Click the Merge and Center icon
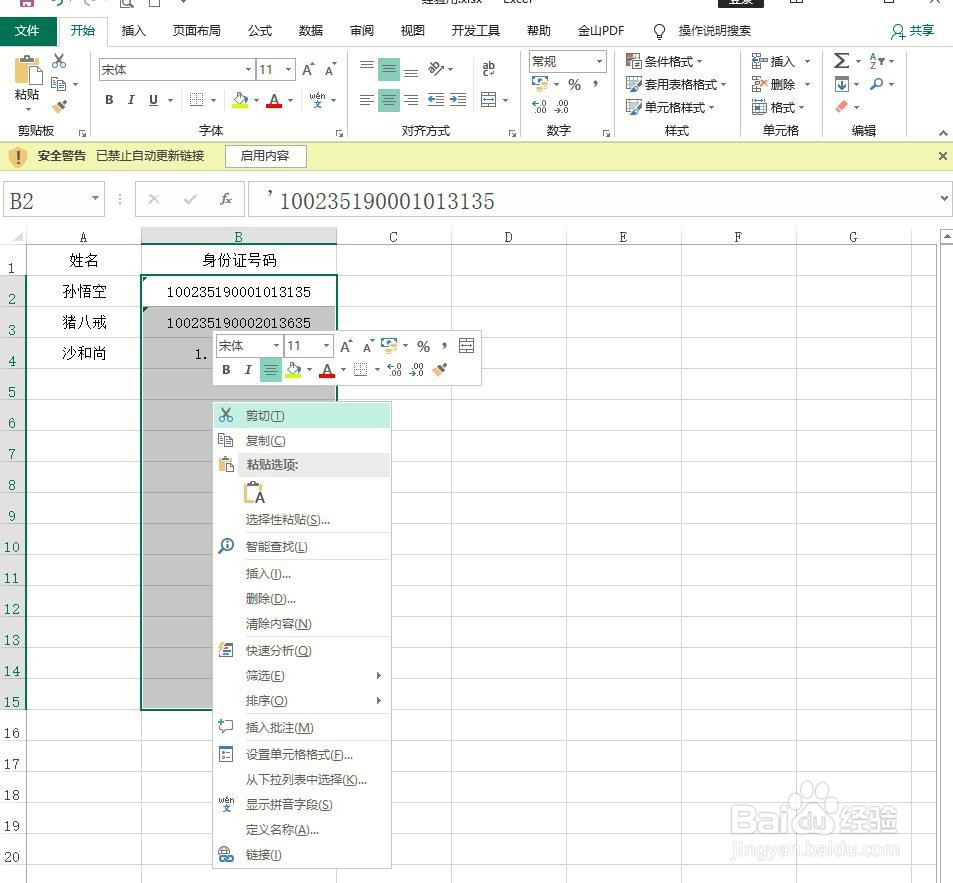 (489, 100)
